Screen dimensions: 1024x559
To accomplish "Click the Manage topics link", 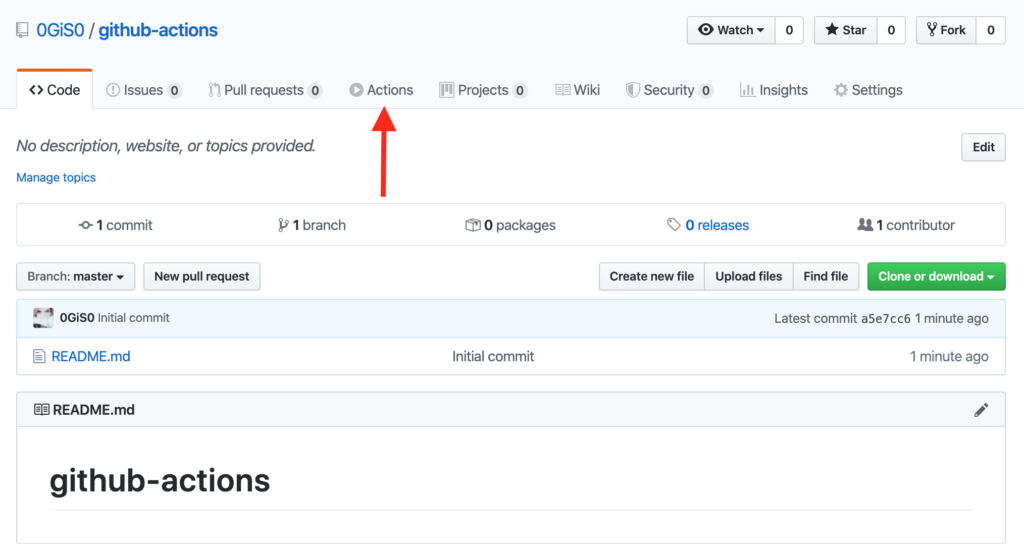I will click(56, 177).
